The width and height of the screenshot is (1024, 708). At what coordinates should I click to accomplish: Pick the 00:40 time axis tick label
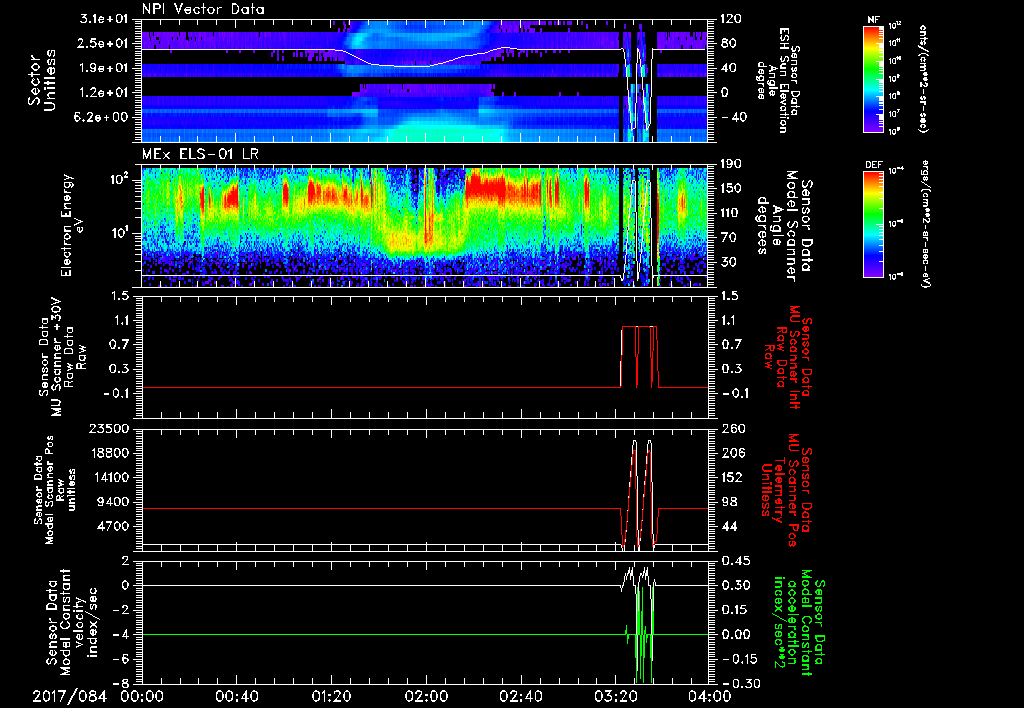[236, 695]
